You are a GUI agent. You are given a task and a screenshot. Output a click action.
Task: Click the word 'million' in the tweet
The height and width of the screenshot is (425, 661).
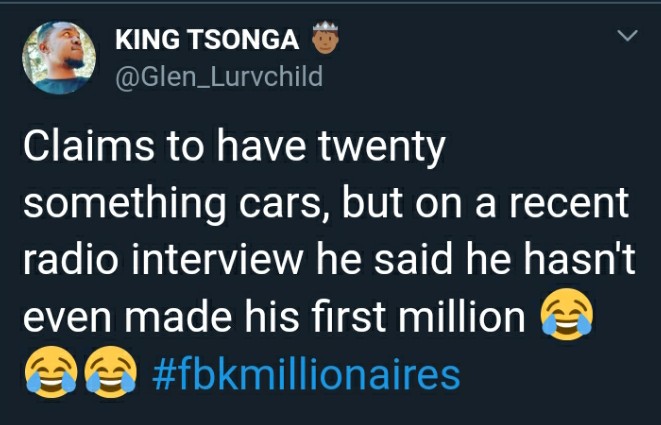pyautogui.click(x=462, y=316)
